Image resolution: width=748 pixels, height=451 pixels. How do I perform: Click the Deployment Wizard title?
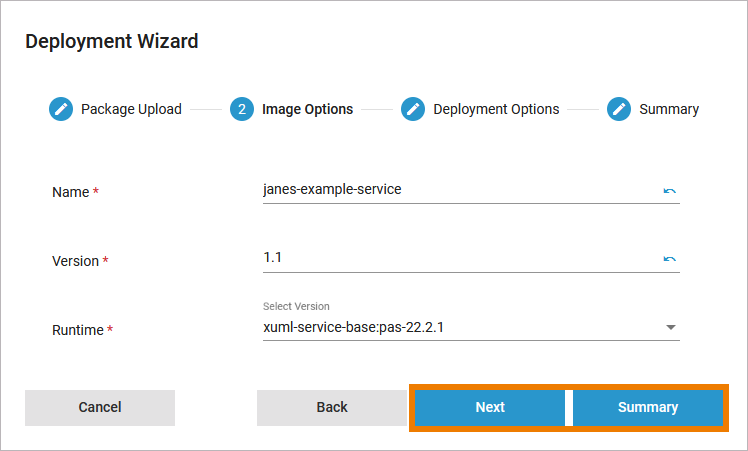(x=112, y=41)
